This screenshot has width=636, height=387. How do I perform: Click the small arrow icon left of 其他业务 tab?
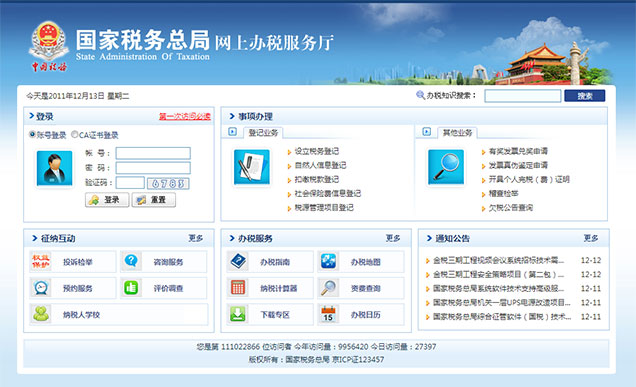coord(427,132)
